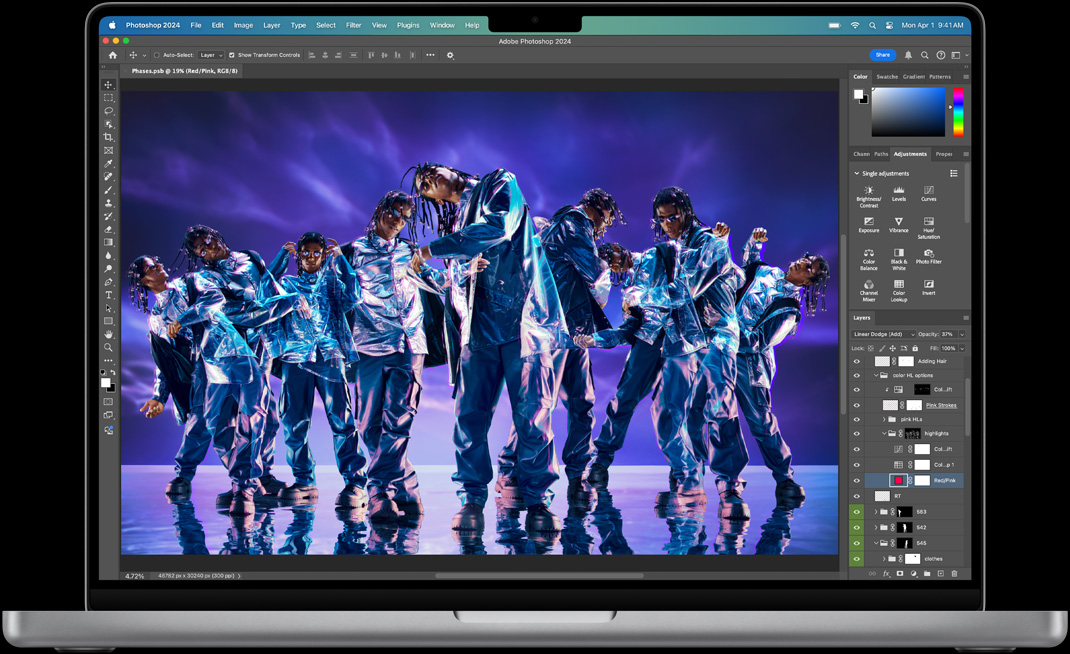Open the Filter menu
Viewport: 1070px width, 654px height.
[352, 25]
